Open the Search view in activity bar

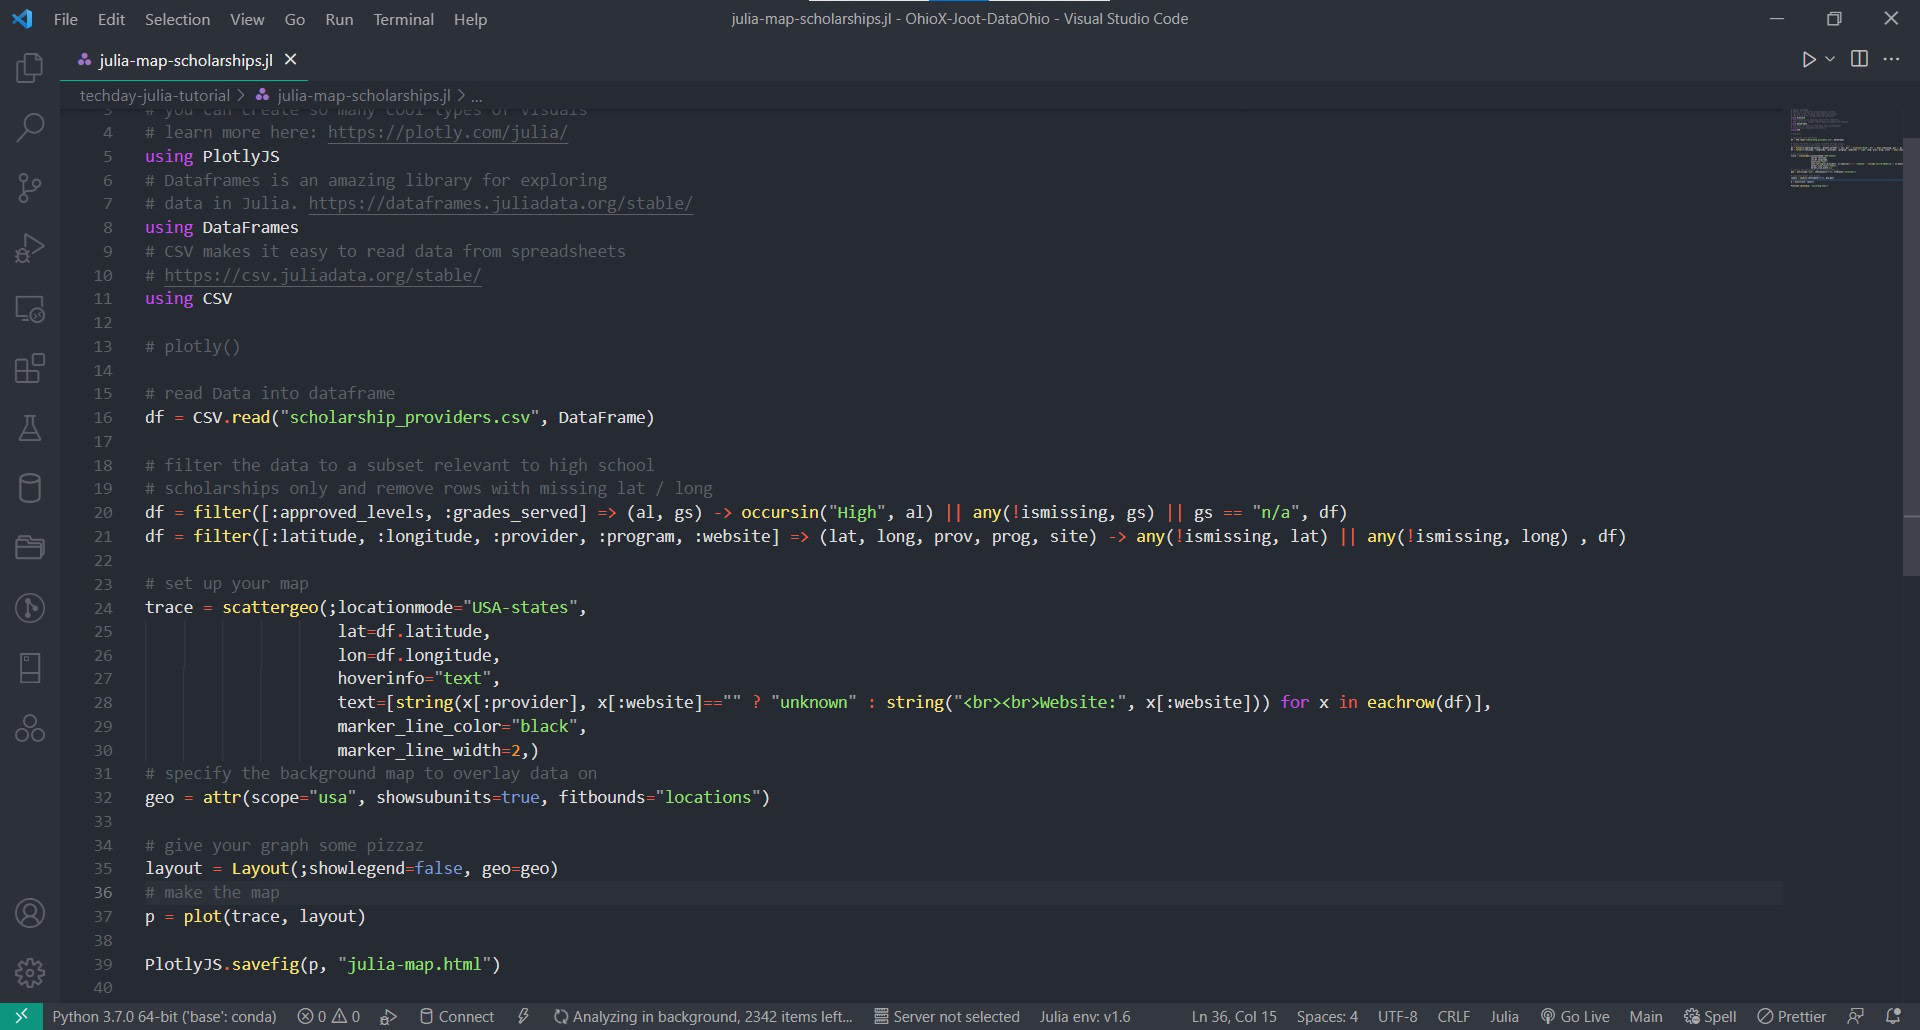(30, 127)
